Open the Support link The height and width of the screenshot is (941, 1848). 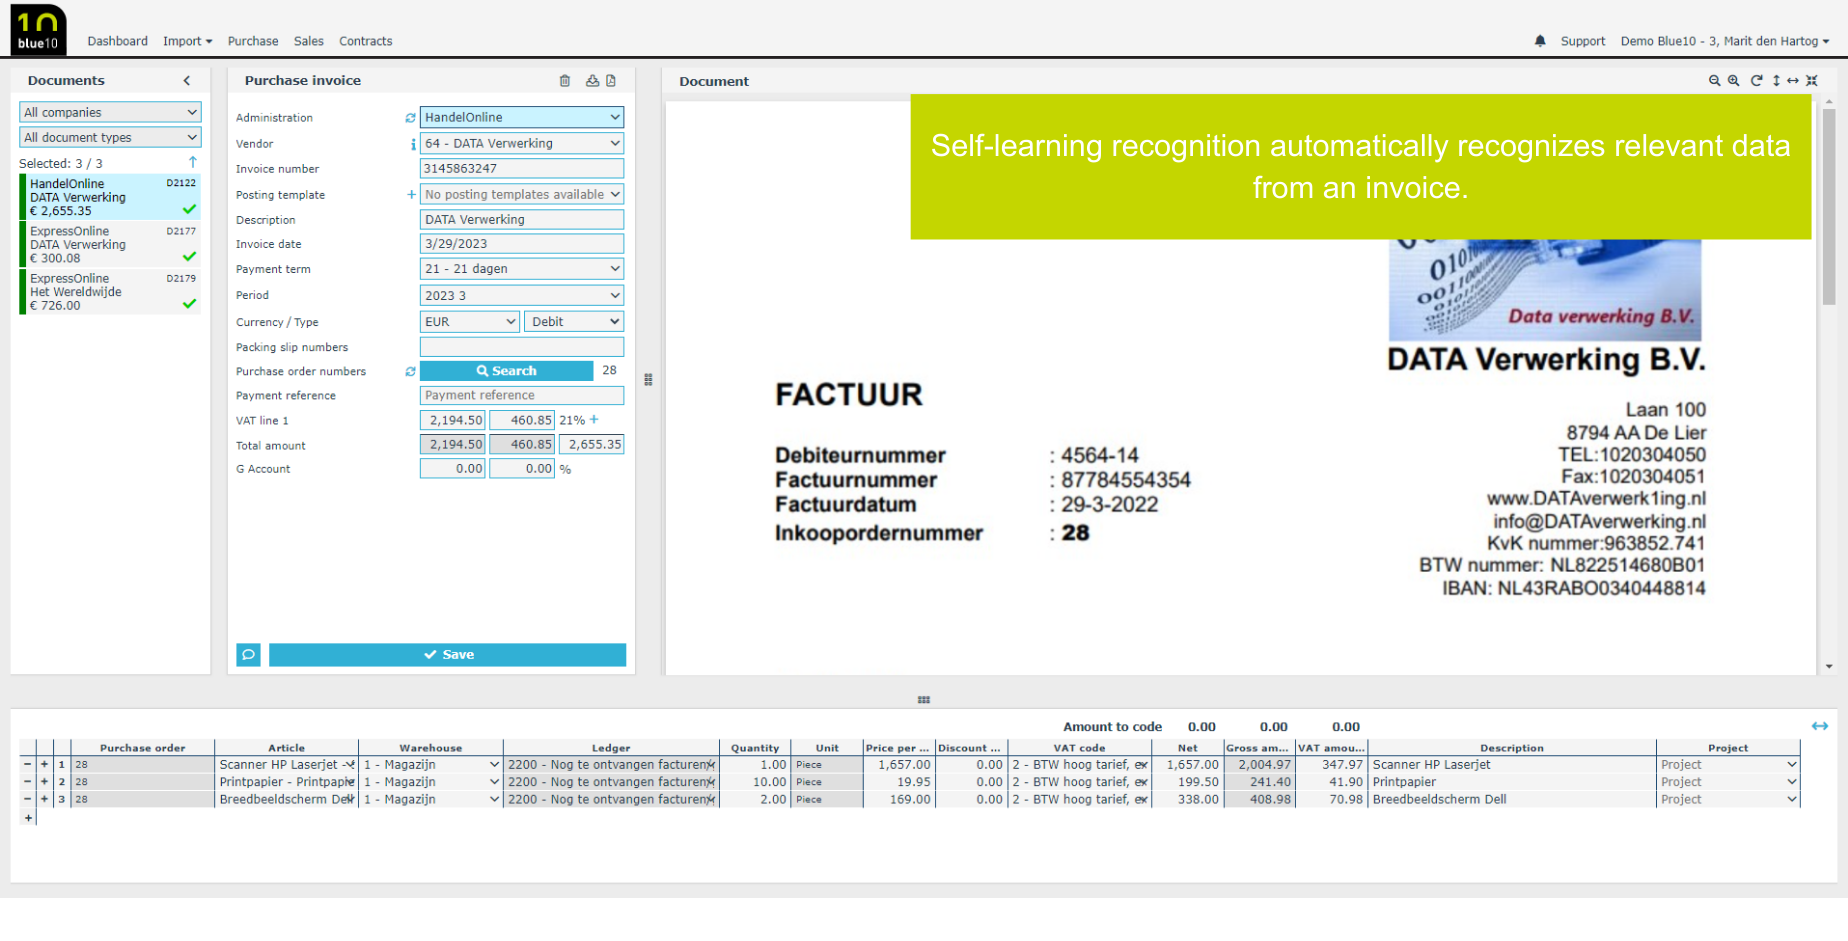click(x=1583, y=41)
